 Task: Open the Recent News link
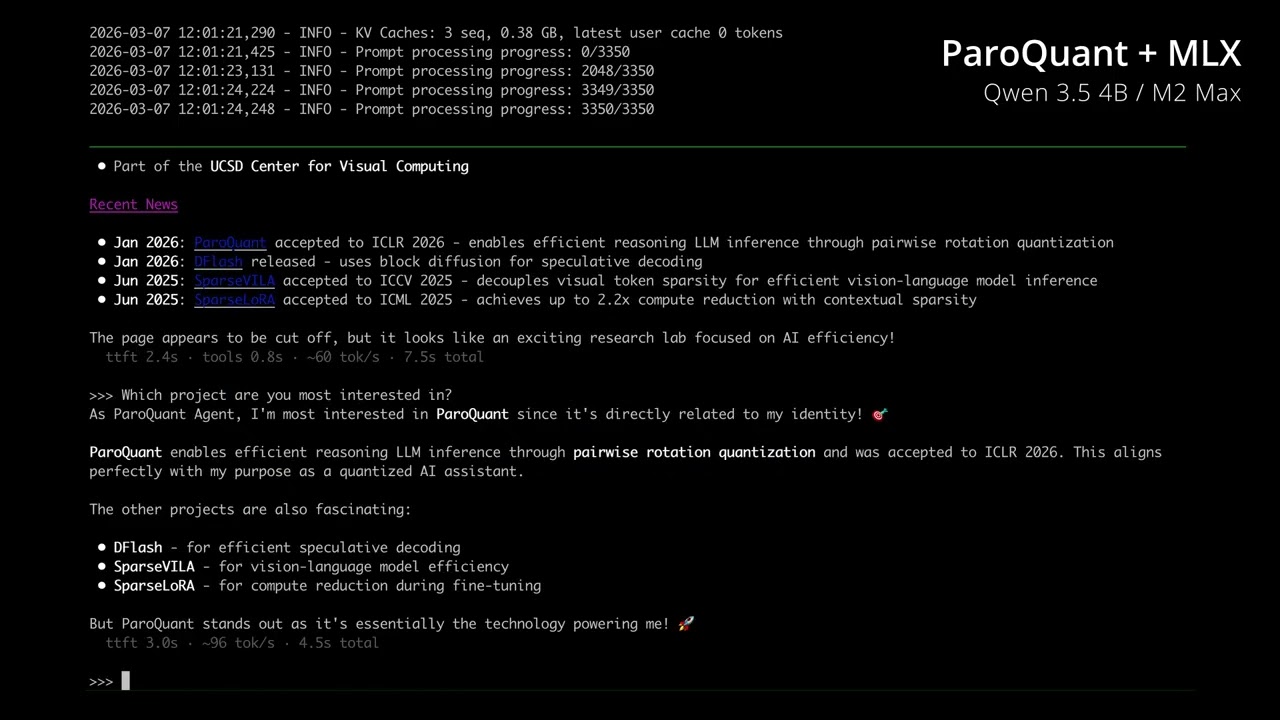[133, 204]
